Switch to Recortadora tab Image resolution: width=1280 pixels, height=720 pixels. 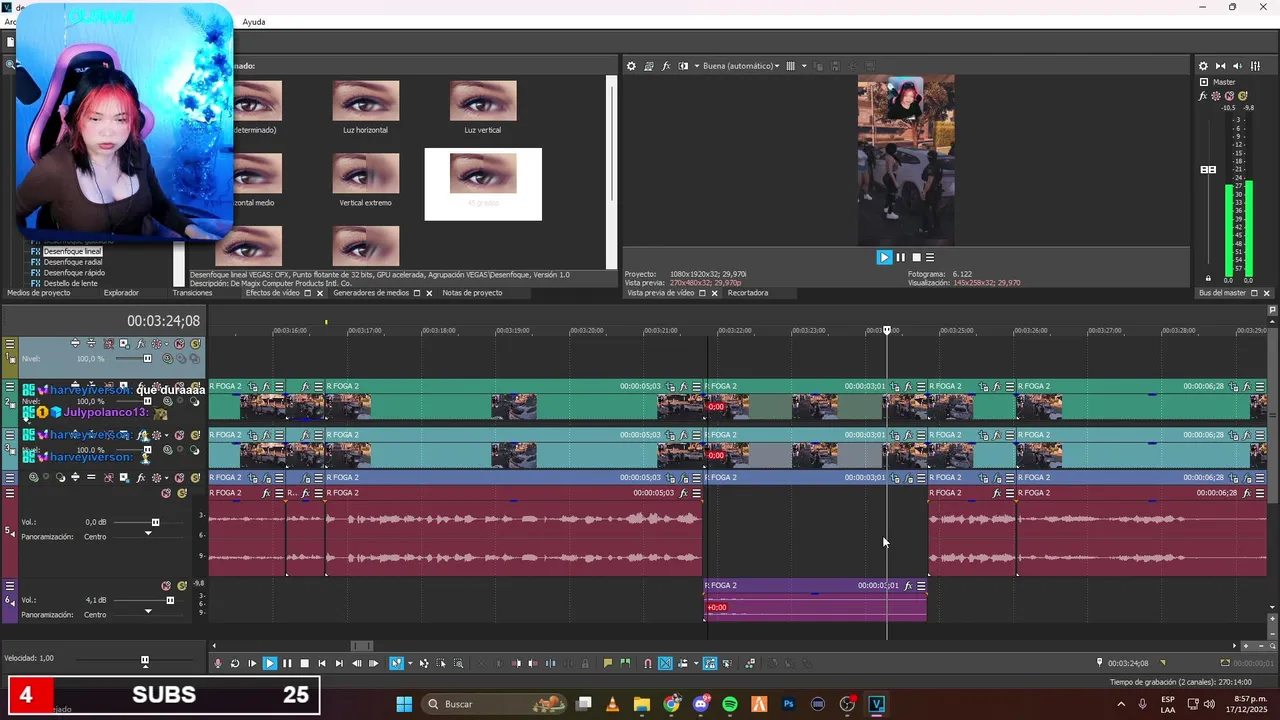[748, 293]
